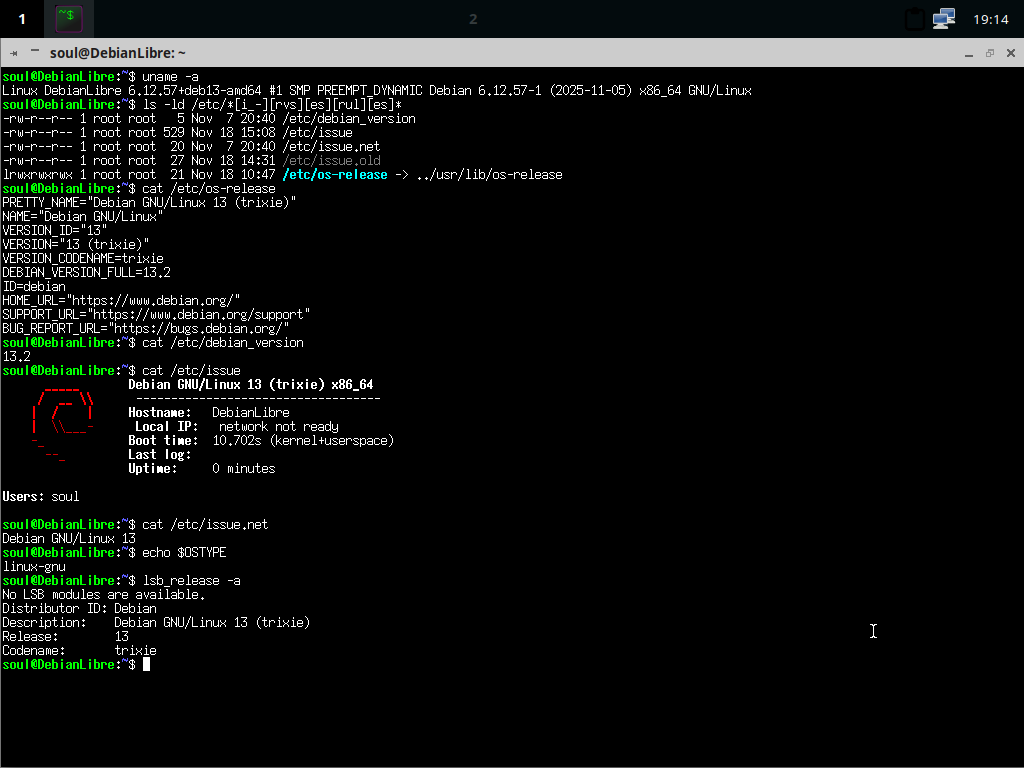The image size is (1024, 768).
Task: Click the soul@DebianLibre: ~ title bar
Action: (500, 53)
